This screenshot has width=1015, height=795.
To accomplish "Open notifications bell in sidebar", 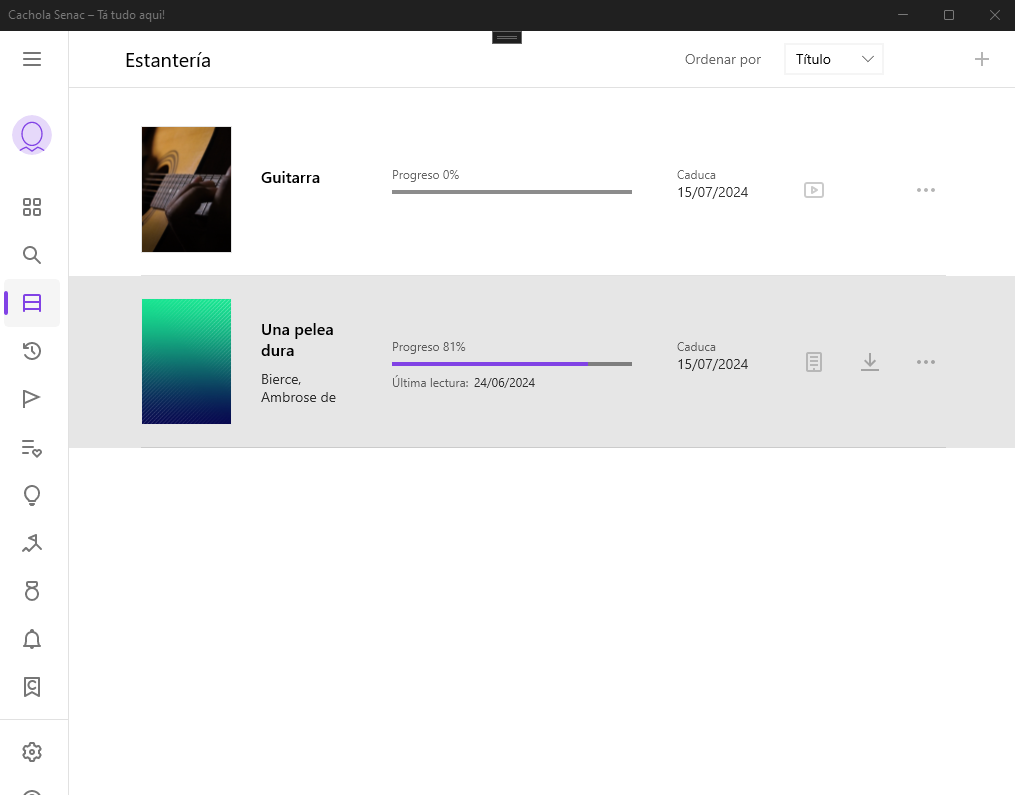I will click(32, 639).
